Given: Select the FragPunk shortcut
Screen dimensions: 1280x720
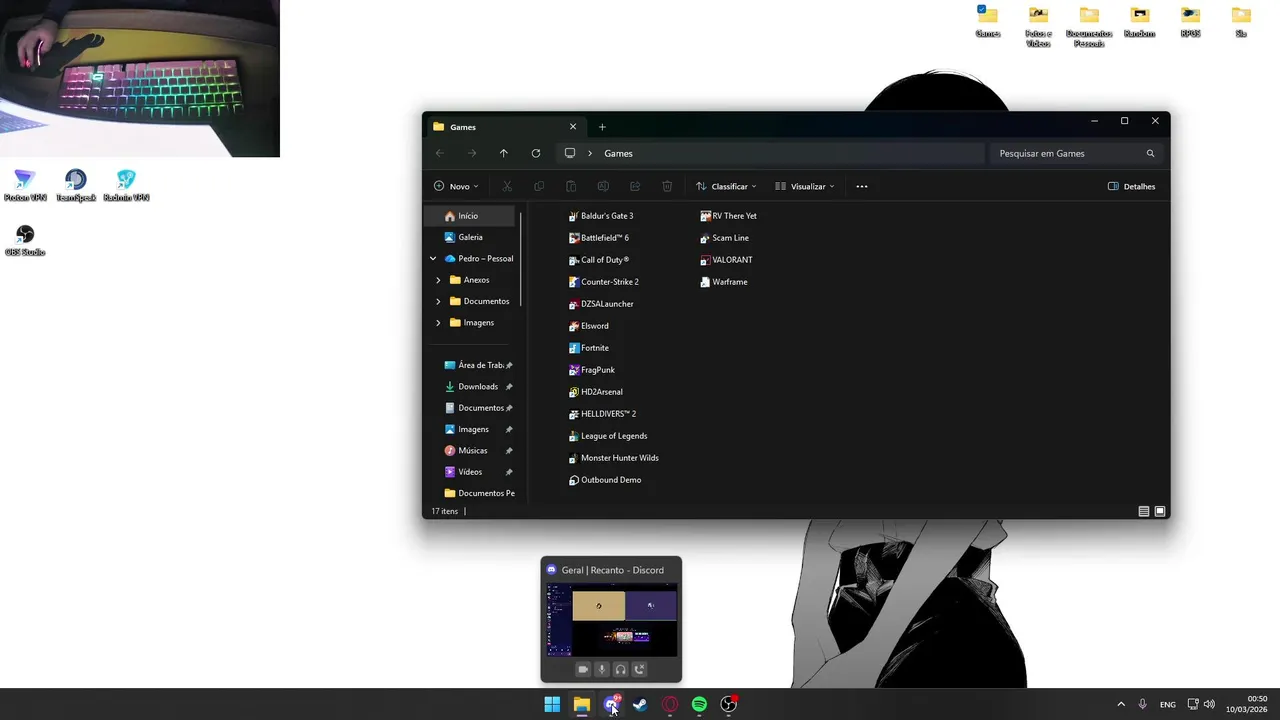Looking at the screenshot, I should pos(591,370).
